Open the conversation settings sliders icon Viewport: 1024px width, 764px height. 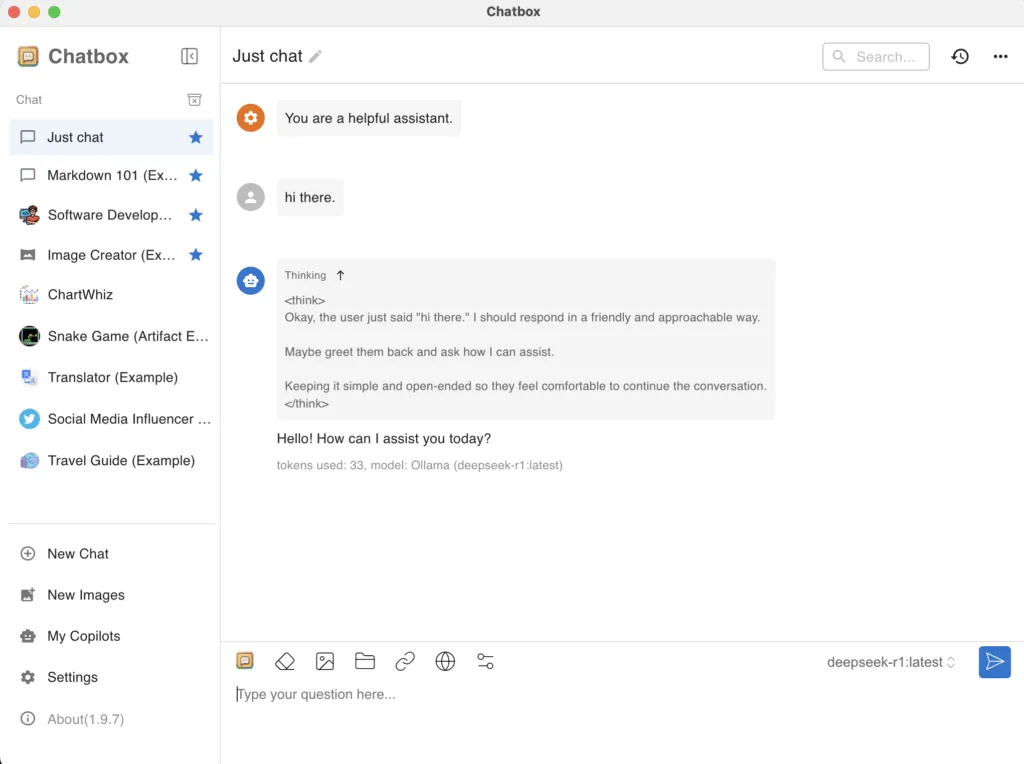coord(485,661)
